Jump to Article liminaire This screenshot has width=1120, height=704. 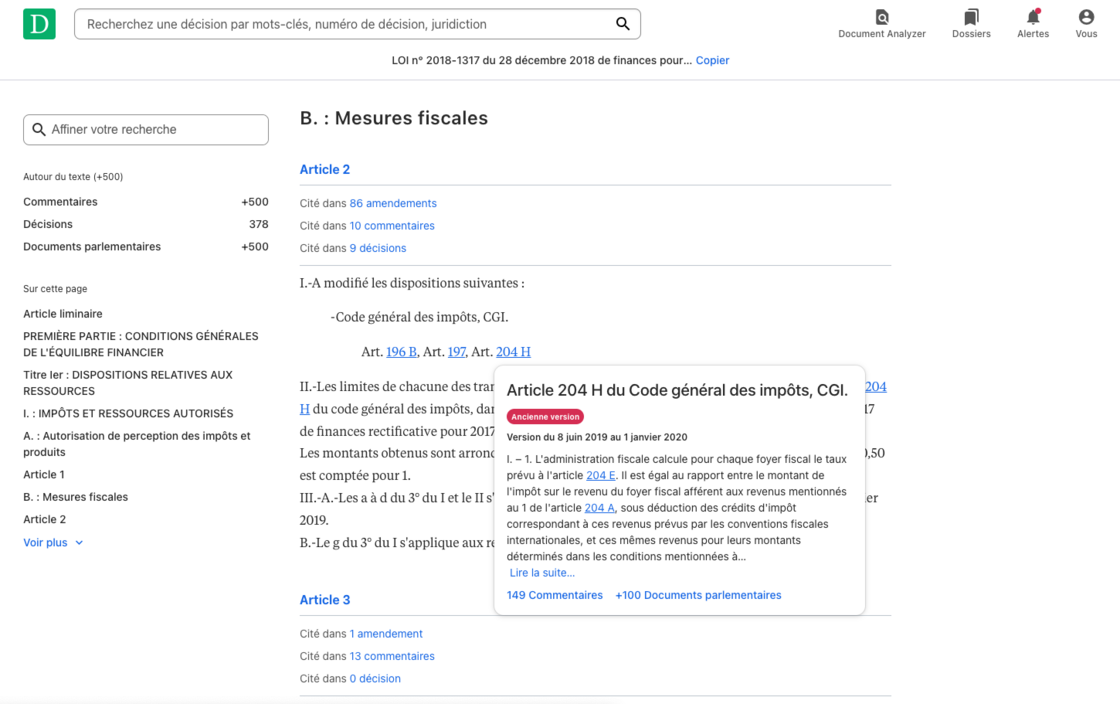point(63,314)
